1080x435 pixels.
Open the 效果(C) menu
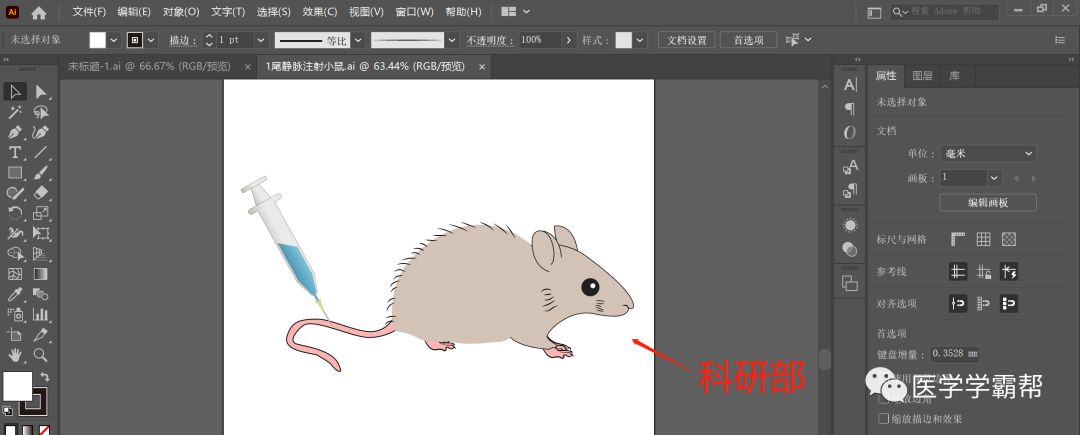tap(320, 12)
